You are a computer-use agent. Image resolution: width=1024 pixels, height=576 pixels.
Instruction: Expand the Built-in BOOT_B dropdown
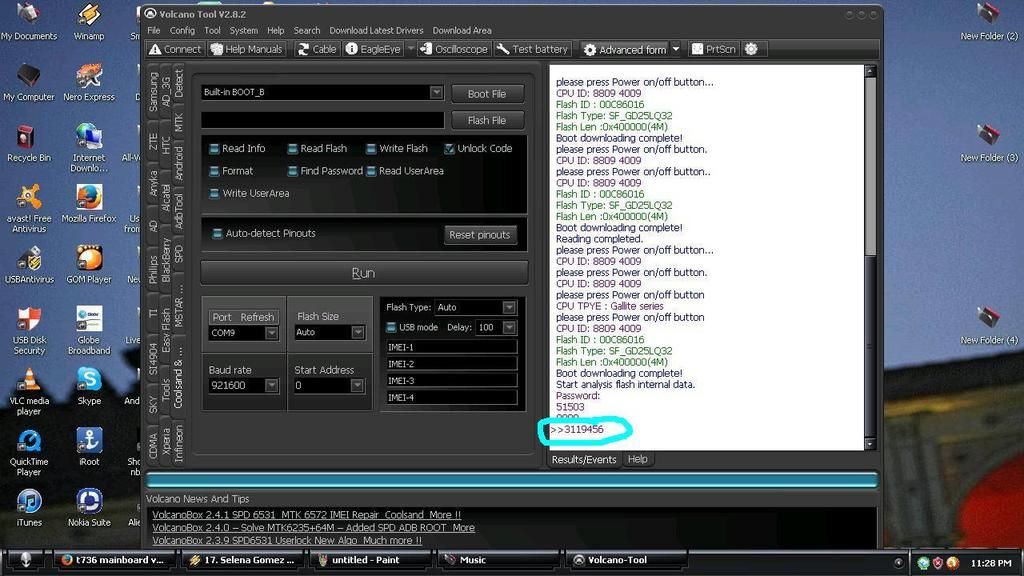point(436,92)
